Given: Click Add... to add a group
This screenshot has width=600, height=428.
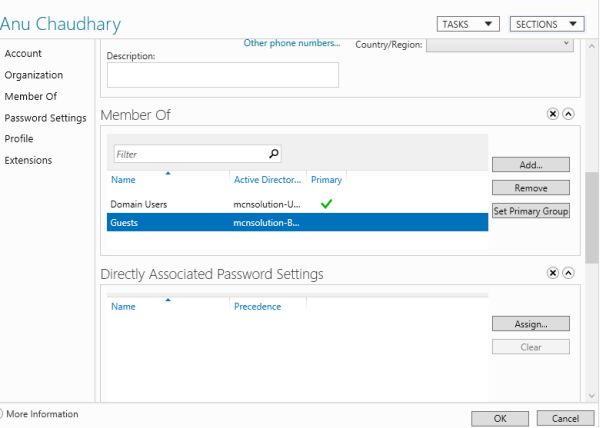Looking at the screenshot, I should point(530,164).
